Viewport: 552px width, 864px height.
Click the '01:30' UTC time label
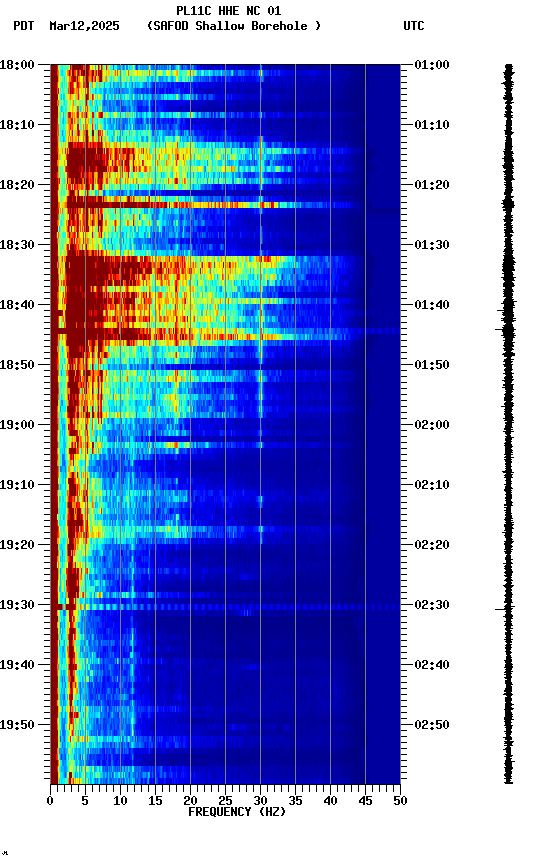click(432, 245)
